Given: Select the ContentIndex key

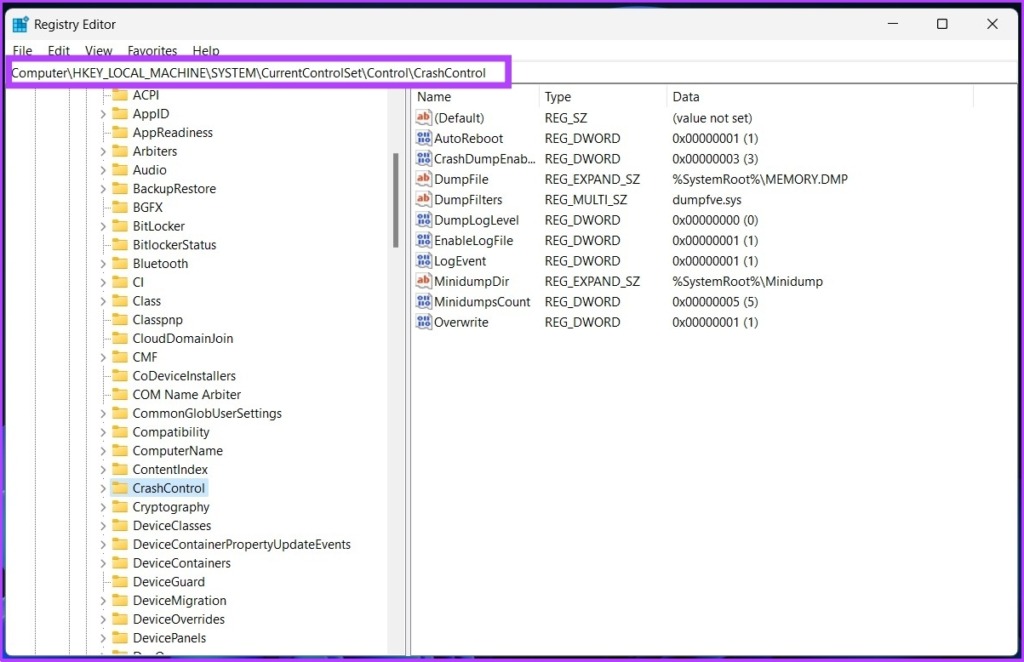Looking at the screenshot, I should tap(170, 469).
